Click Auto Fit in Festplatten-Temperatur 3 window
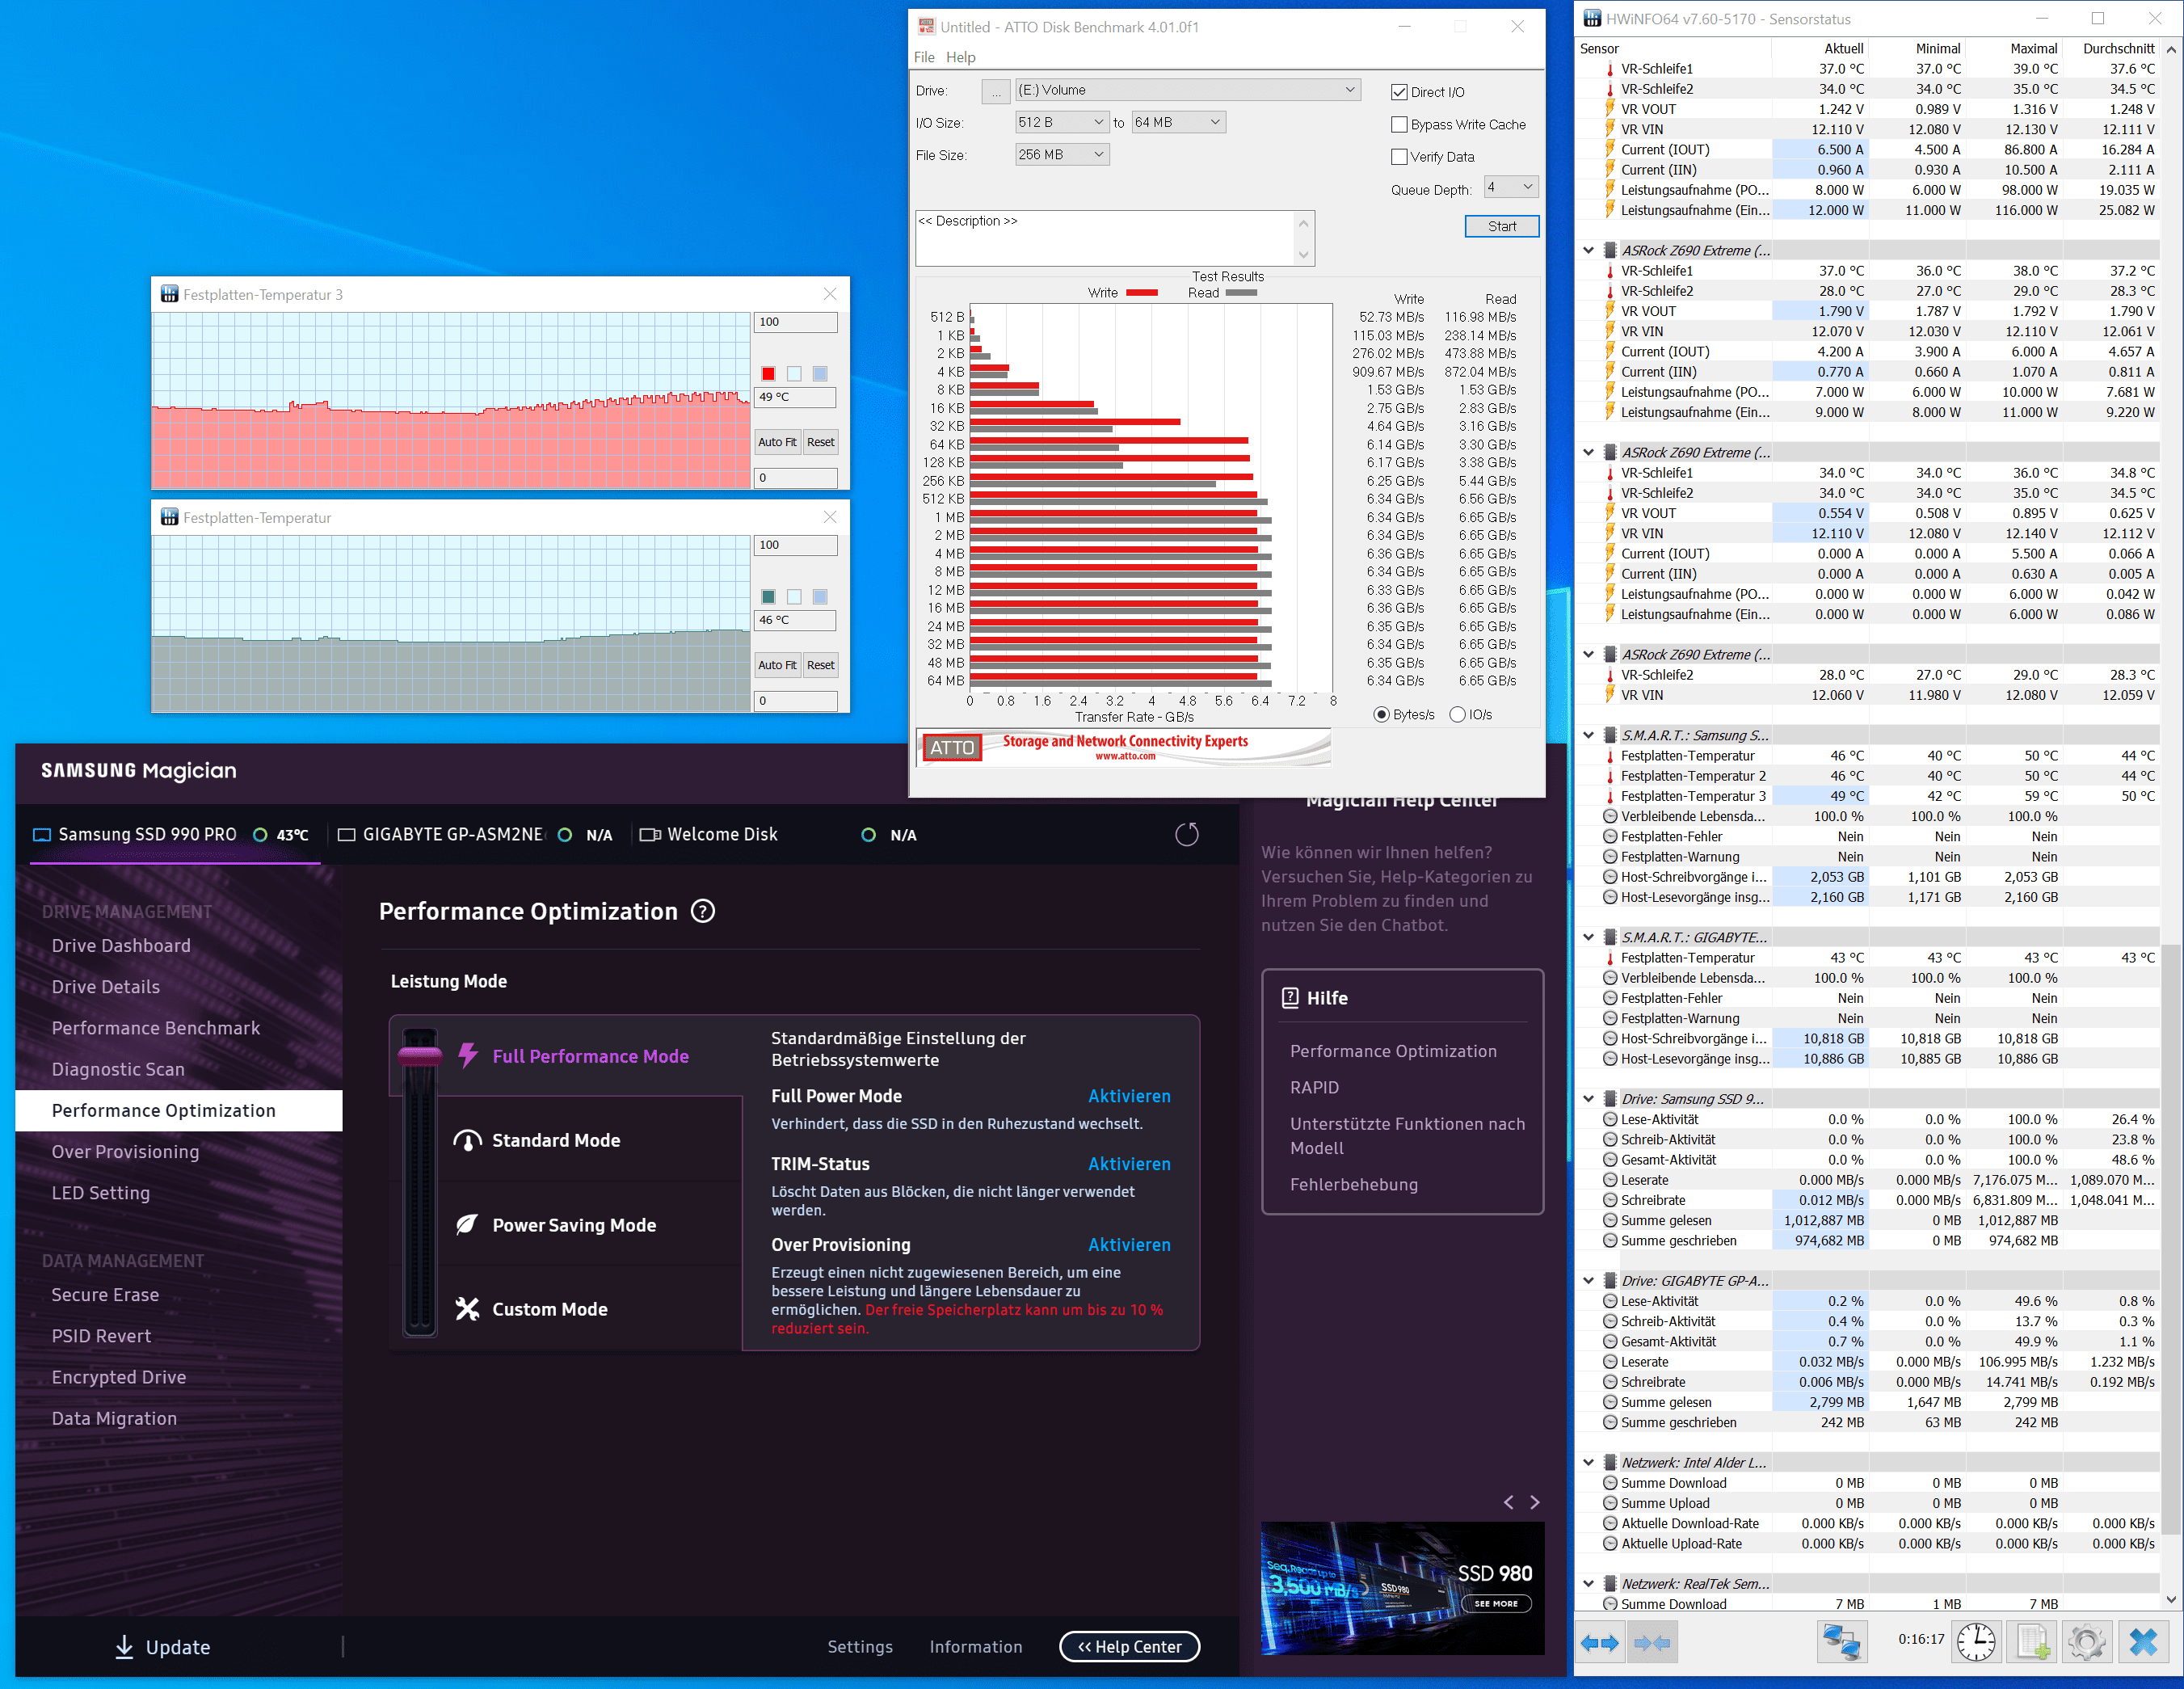 pos(777,442)
